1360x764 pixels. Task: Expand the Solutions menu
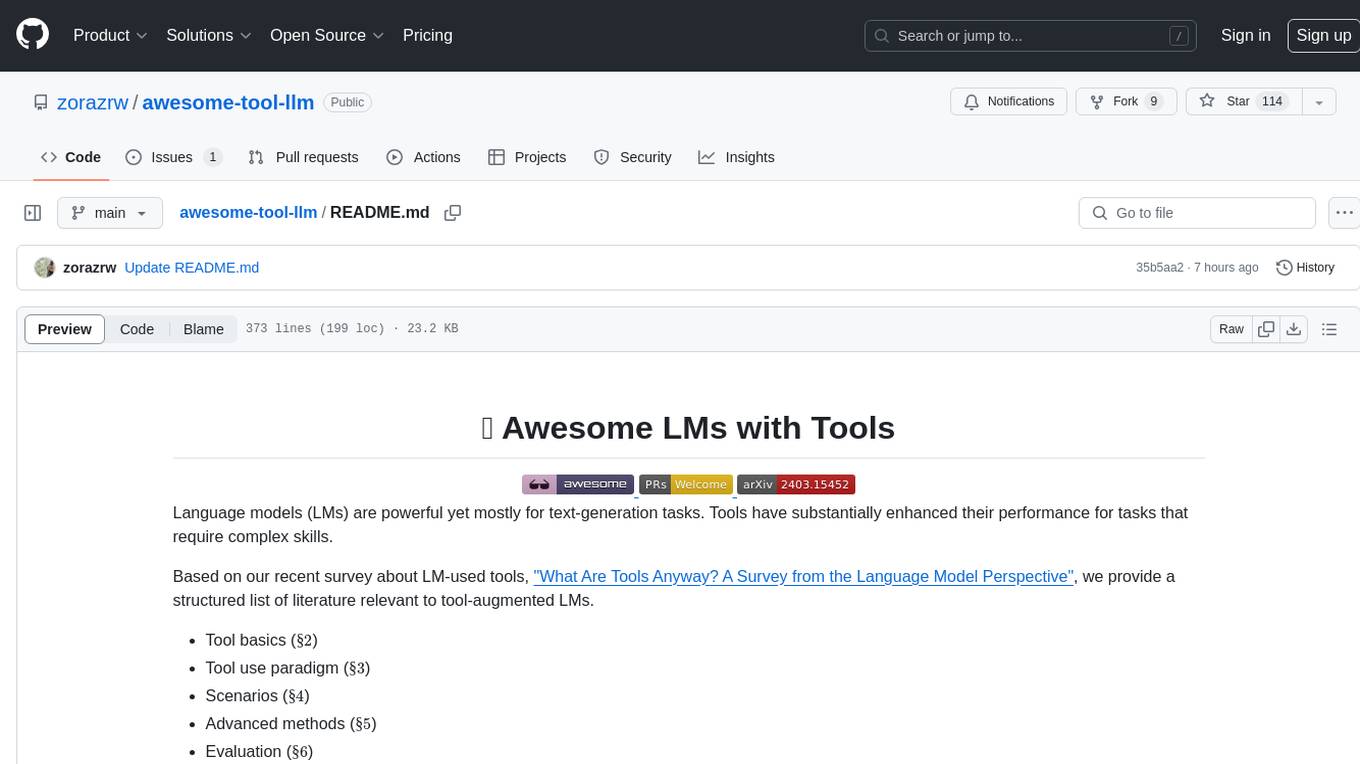tap(209, 35)
